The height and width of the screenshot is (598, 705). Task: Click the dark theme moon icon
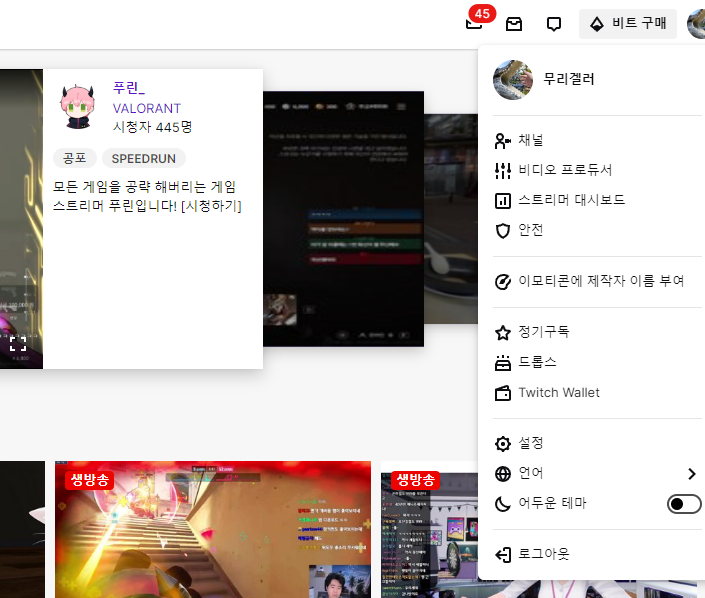tap(503, 504)
